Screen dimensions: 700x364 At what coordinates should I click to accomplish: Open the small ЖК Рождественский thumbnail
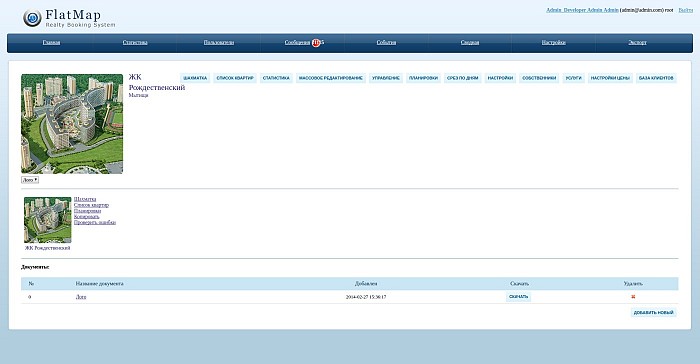tap(47, 220)
